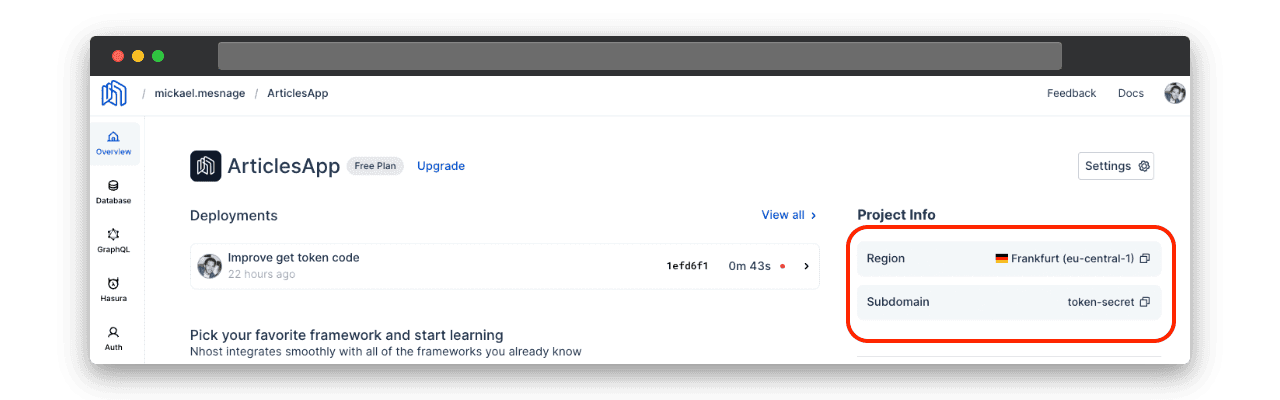Open the GraphQL sidebar section
Image resolution: width=1280 pixels, height=400 pixels.
pos(113,240)
